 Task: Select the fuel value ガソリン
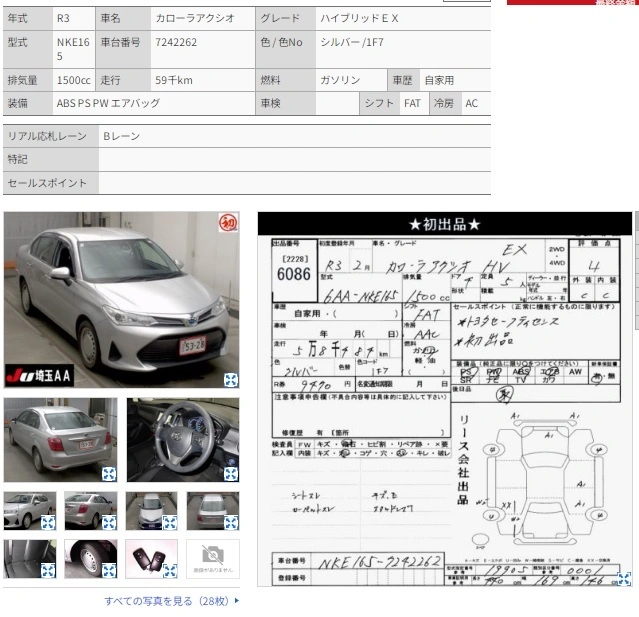tap(340, 80)
